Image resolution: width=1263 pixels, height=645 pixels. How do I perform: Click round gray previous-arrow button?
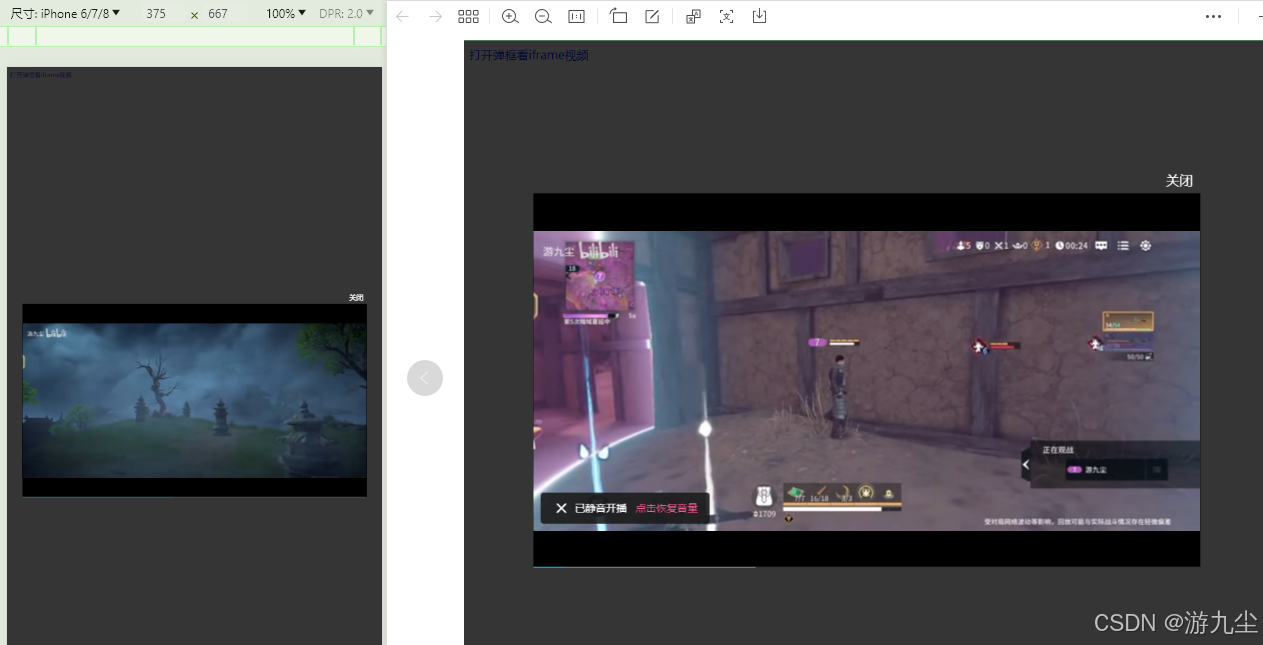click(425, 378)
